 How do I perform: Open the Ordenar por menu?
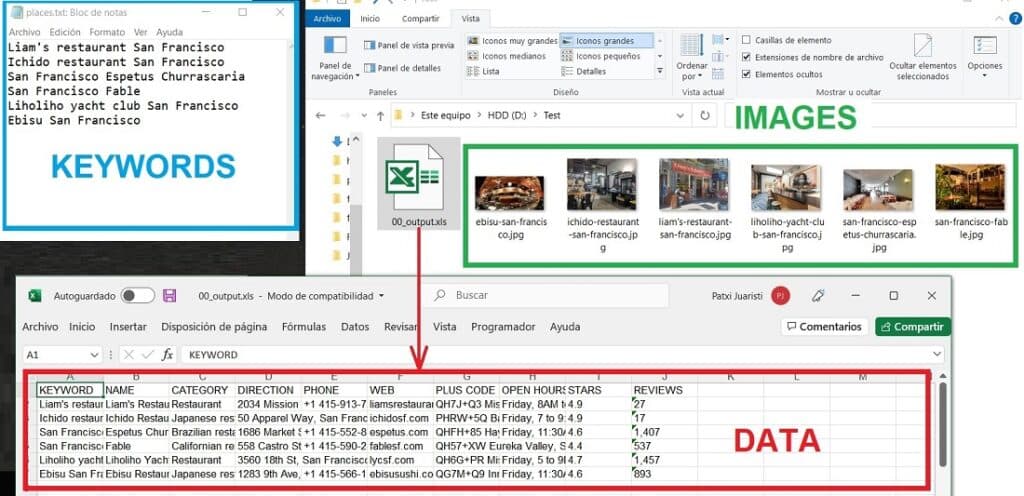(x=692, y=57)
